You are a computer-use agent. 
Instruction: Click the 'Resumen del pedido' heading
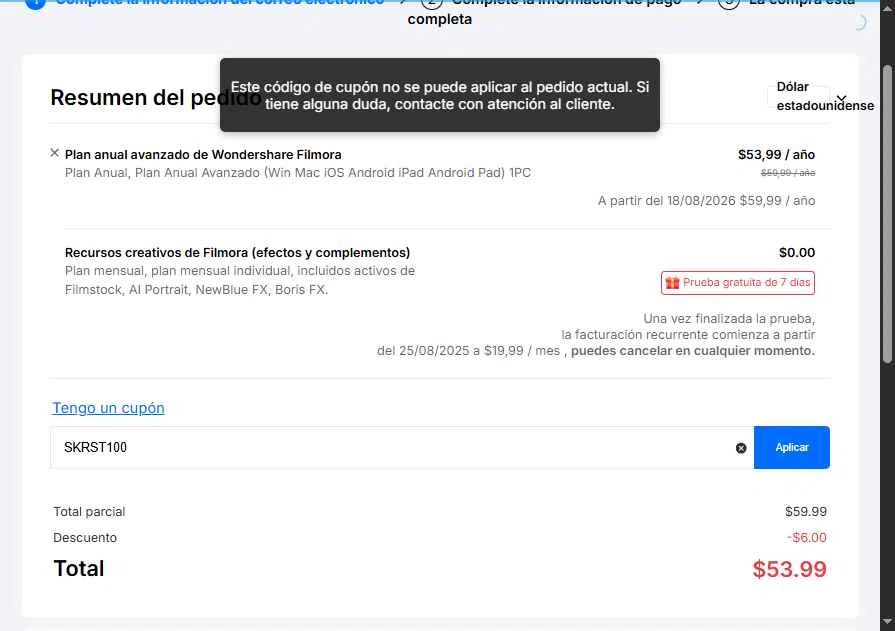coord(156,98)
